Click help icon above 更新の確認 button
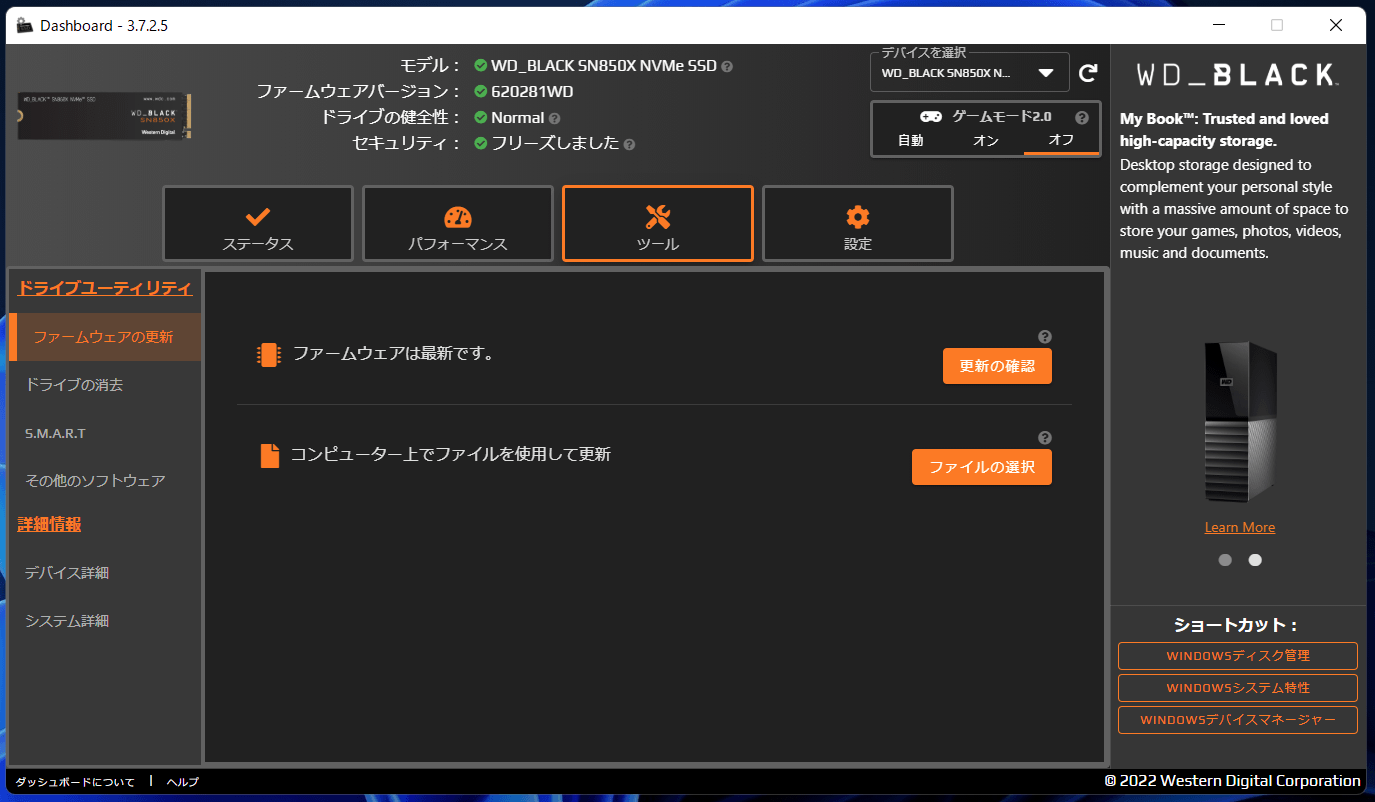The width and height of the screenshot is (1375, 802). click(x=1045, y=337)
